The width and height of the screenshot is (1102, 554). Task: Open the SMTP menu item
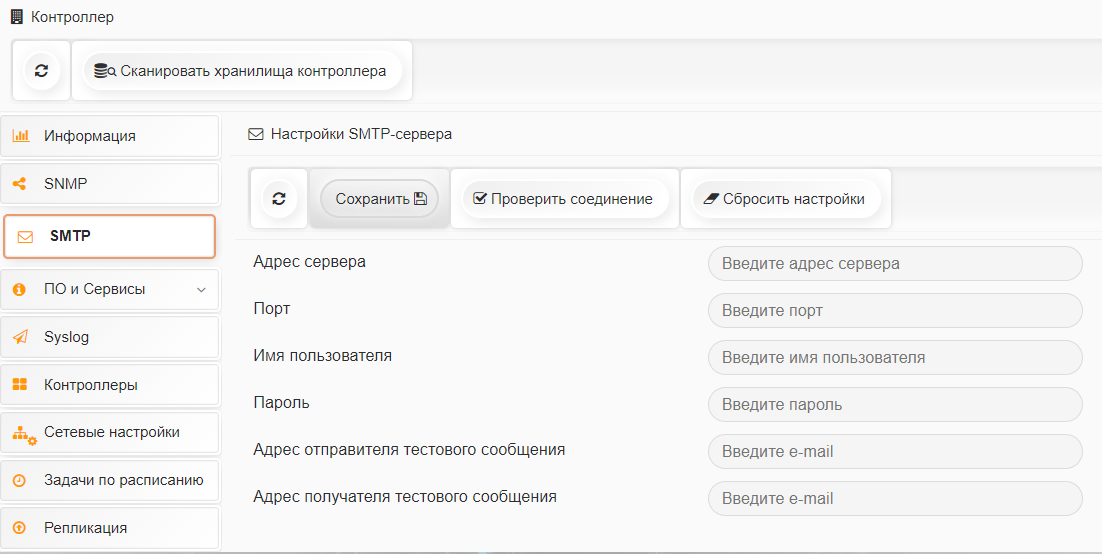point(109,236)
